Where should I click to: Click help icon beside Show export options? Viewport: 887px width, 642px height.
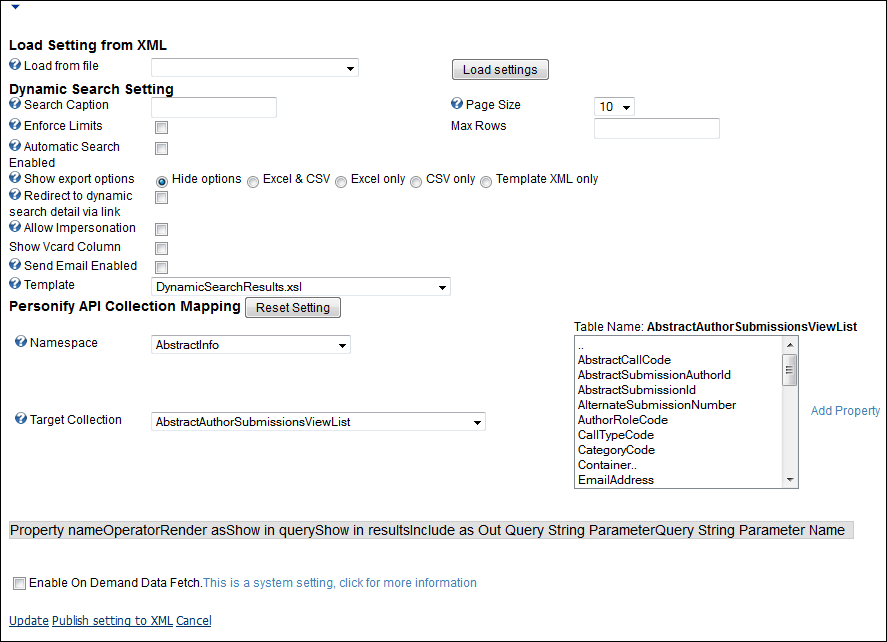coord(15,178)
